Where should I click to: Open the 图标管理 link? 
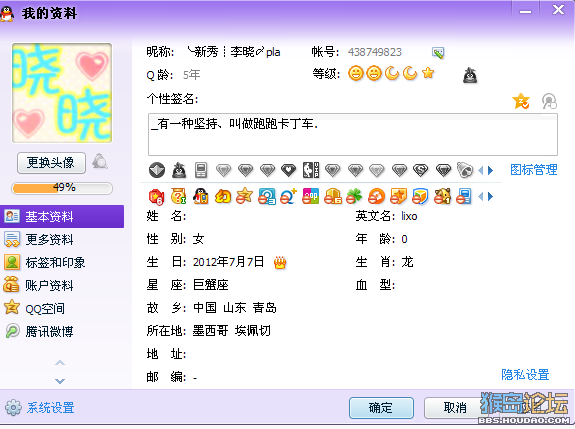click(x=534, y=170)
